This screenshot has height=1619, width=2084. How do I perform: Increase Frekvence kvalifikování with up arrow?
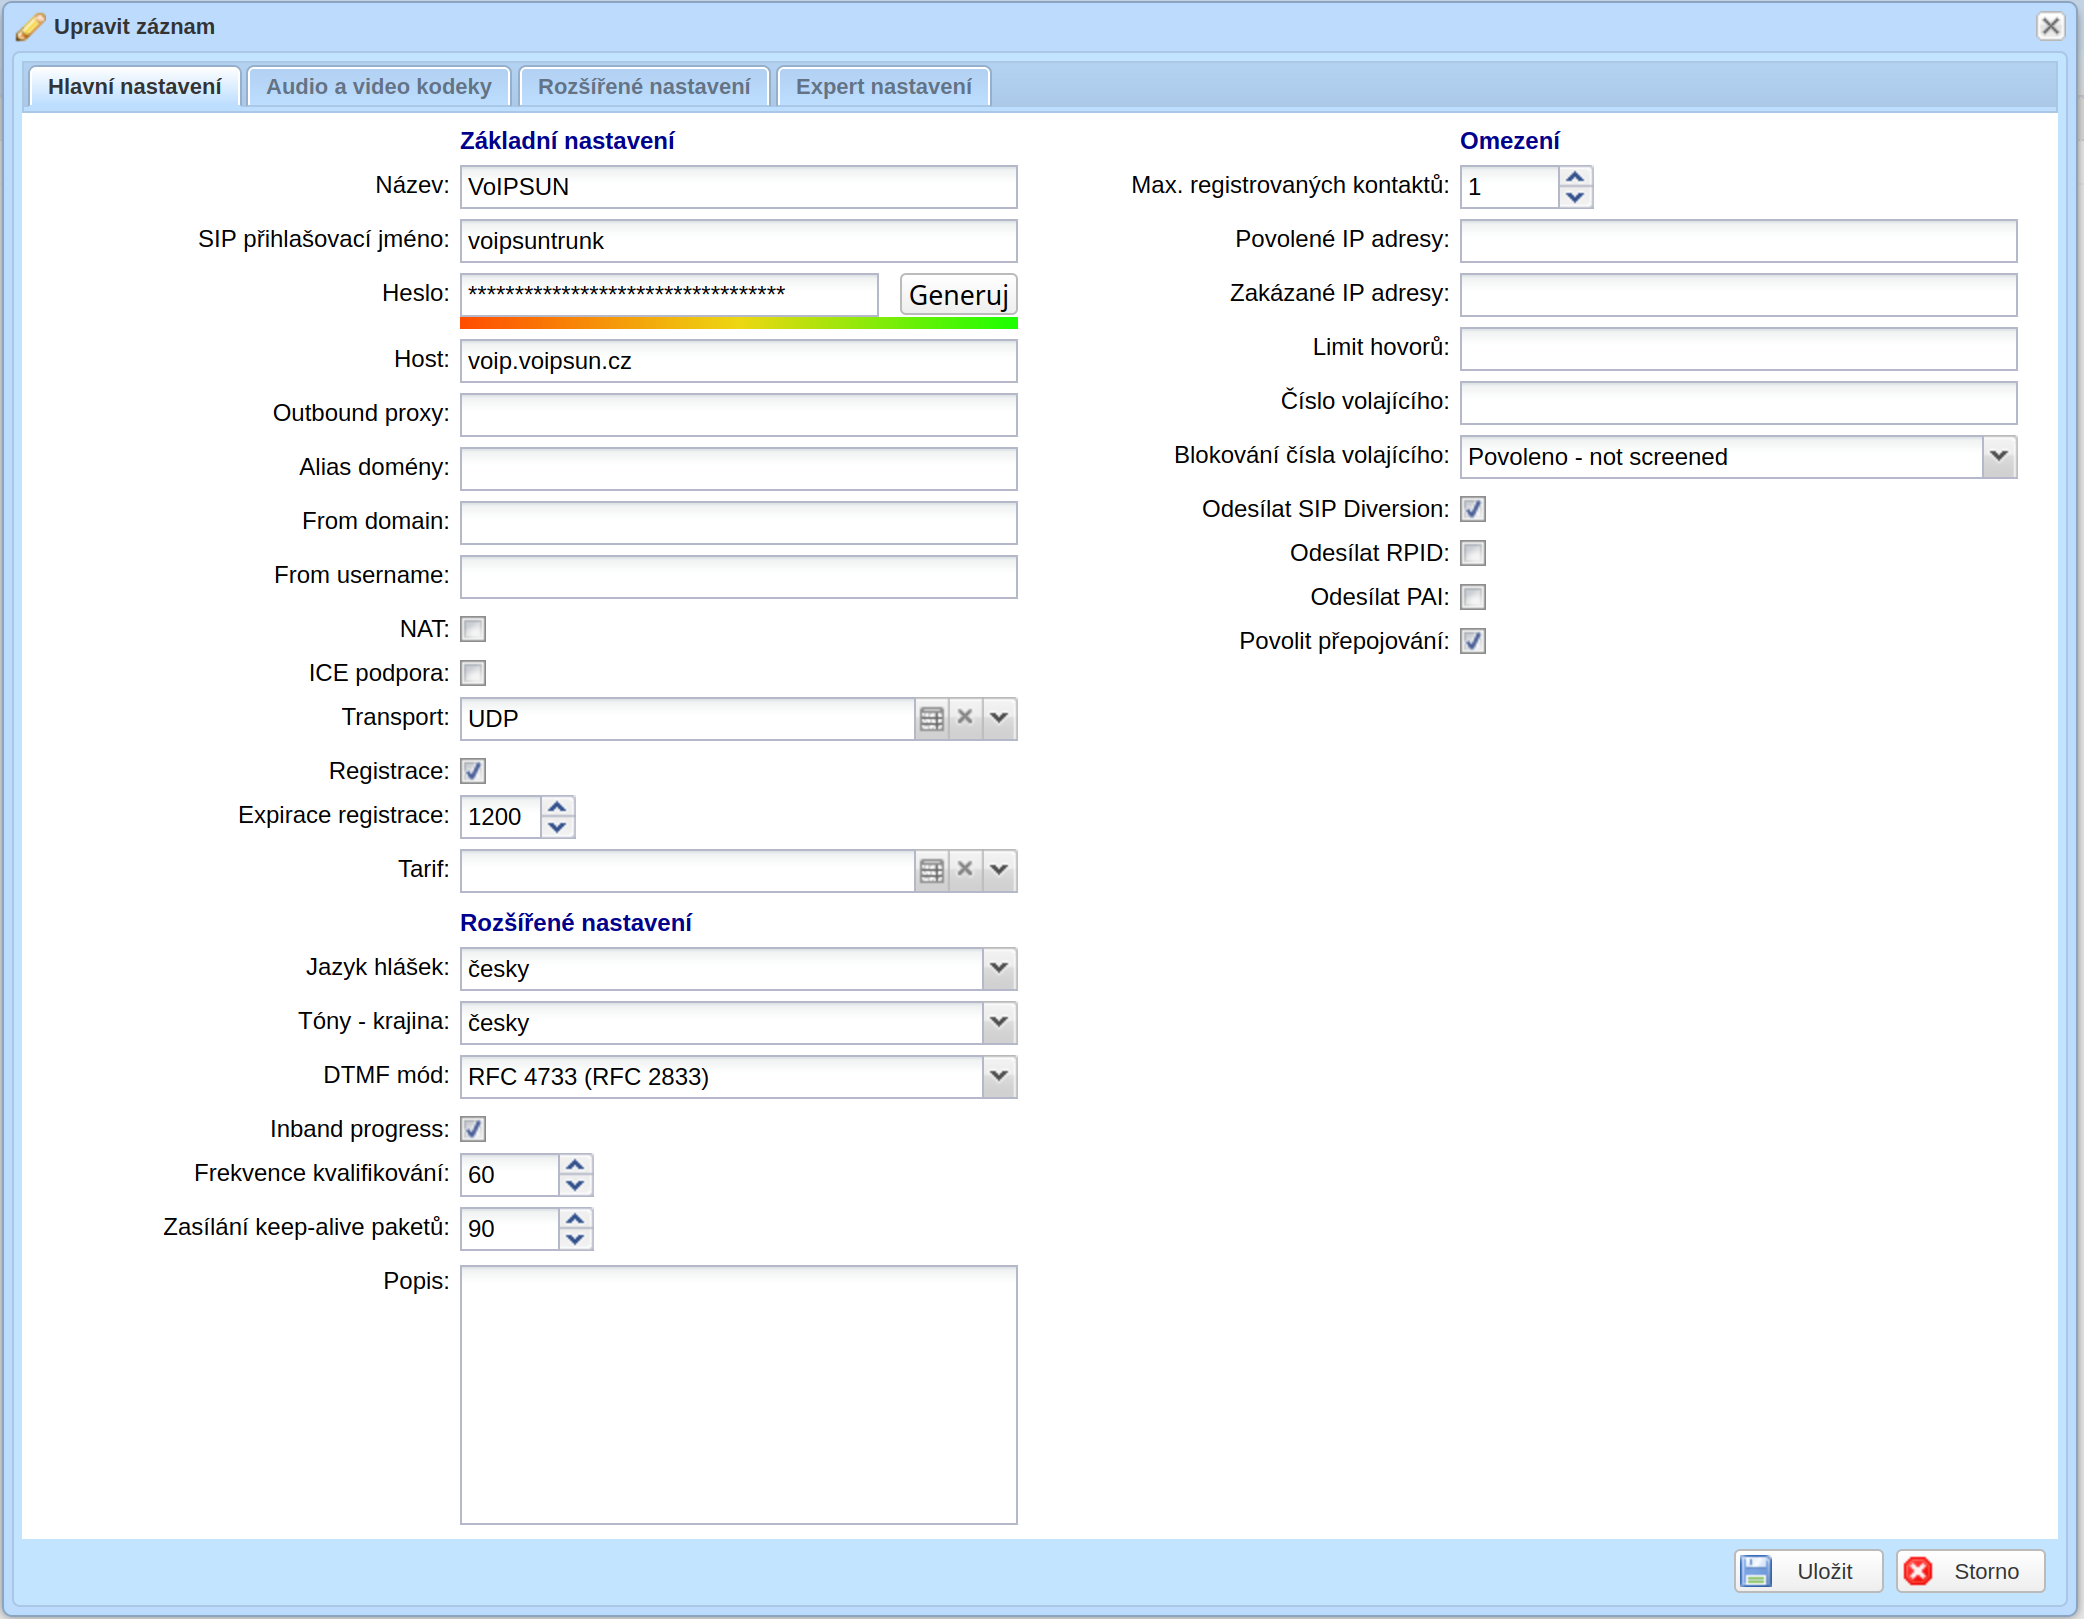[575, 1165]
